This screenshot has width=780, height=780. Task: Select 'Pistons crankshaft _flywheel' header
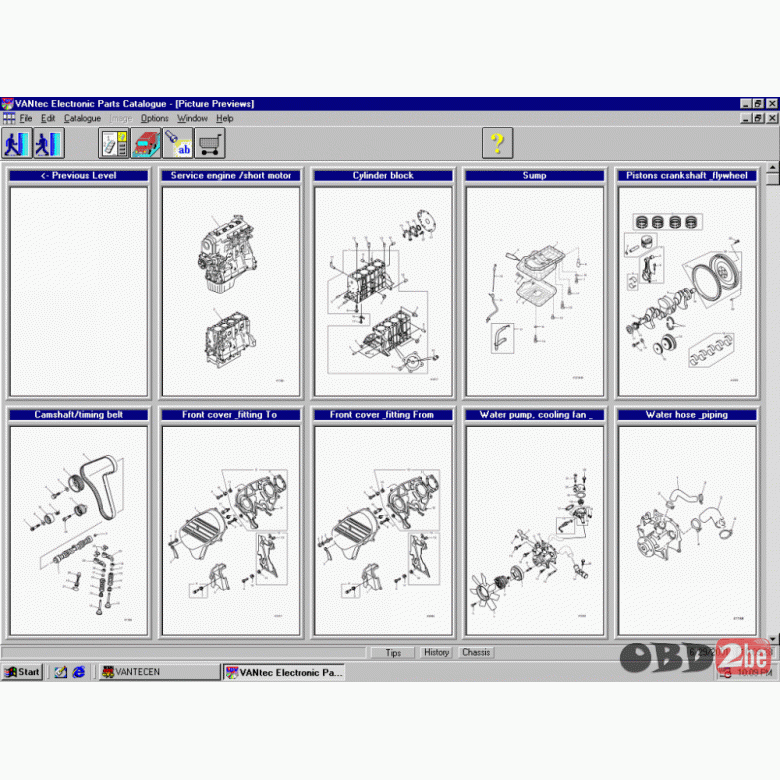pos(687,176)
